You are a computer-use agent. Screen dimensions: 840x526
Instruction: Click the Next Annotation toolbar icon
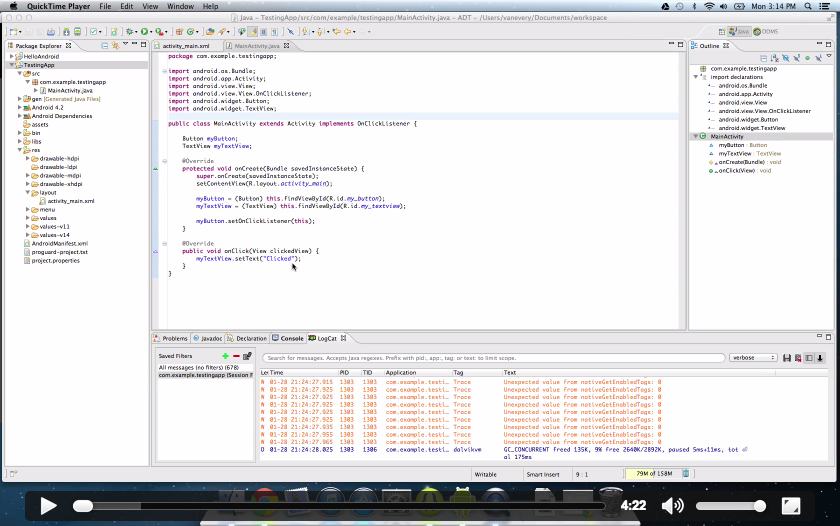pyautogui.click(x=305, y=32)
